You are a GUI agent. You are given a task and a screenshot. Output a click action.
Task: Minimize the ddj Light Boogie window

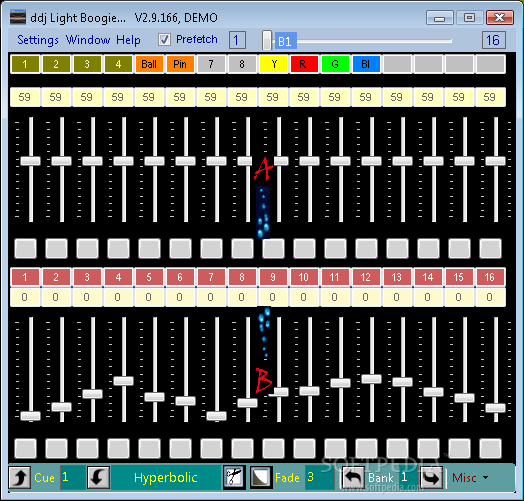[x=440, y=18]
